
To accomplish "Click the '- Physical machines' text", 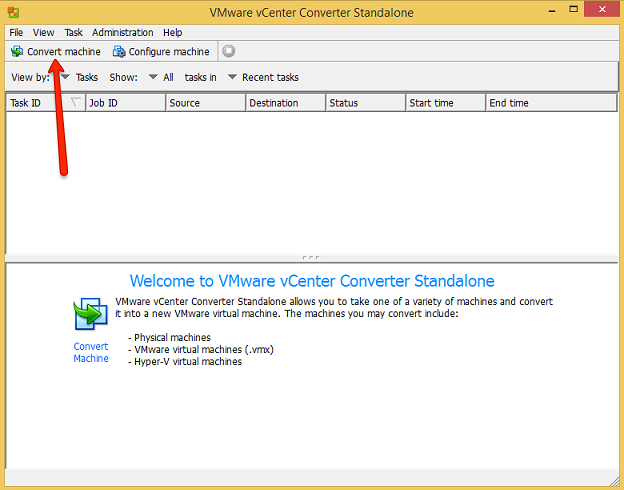I will [x=169, y=338].
